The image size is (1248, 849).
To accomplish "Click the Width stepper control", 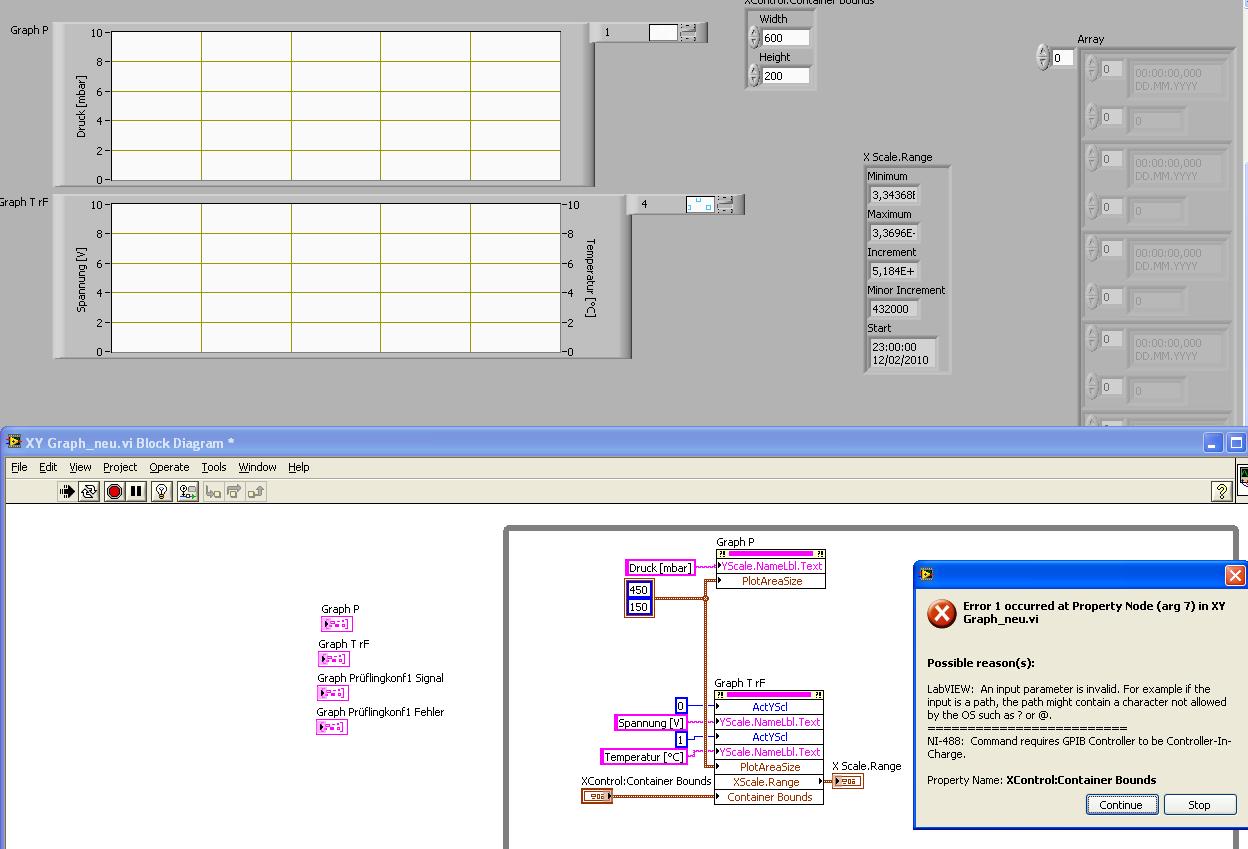I will [x=754, y=38].
